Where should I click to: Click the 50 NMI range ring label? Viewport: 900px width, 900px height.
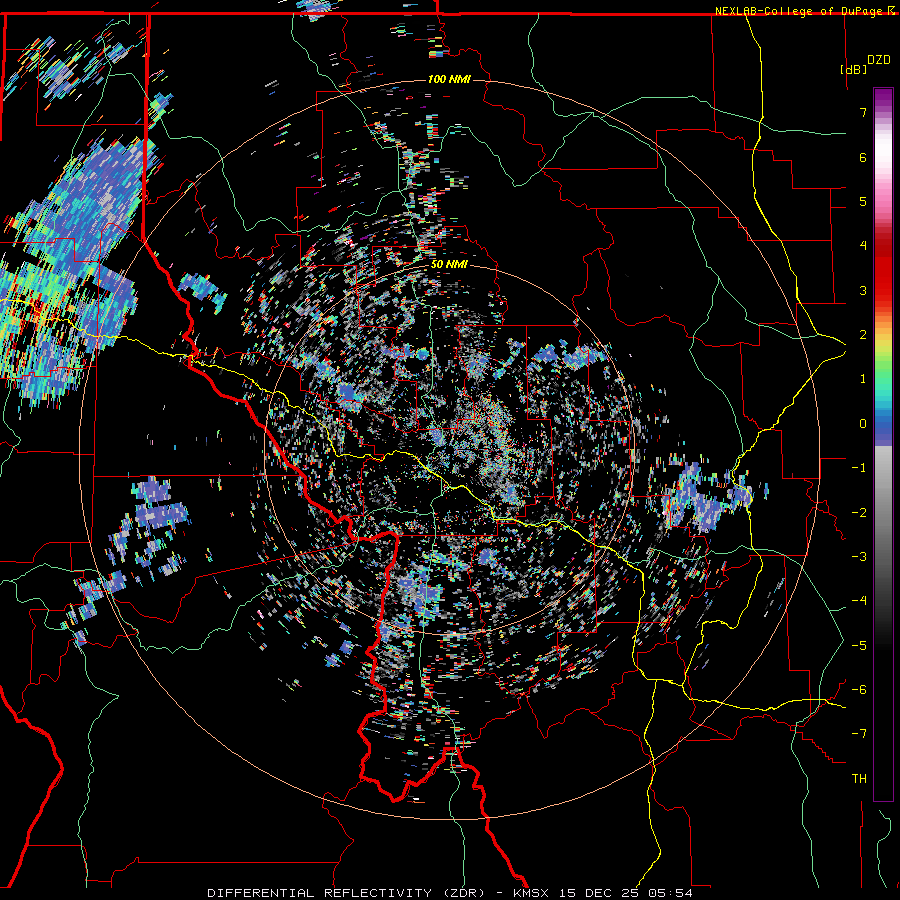449,265
